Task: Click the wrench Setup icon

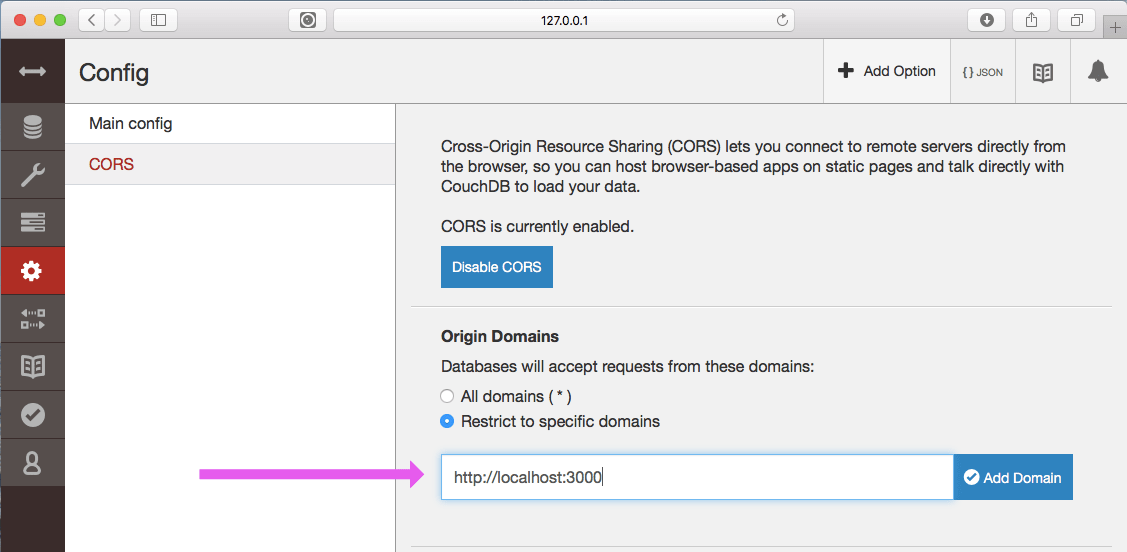Action: [32, 175]
